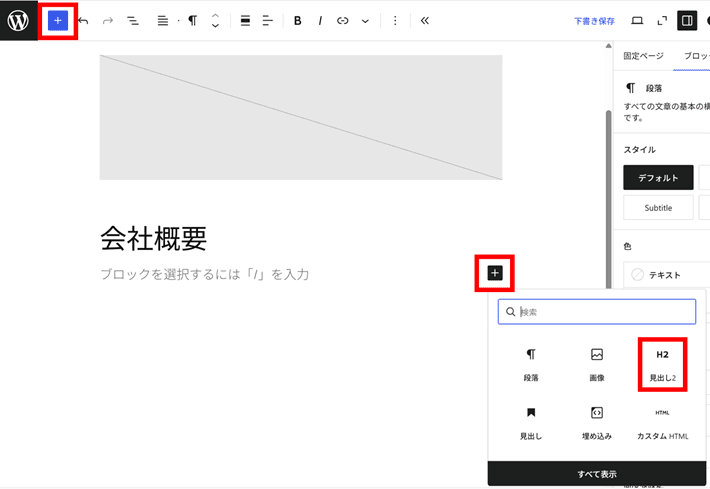
Task: Insert a カスタム HTML block
Action: coord(662,423)
